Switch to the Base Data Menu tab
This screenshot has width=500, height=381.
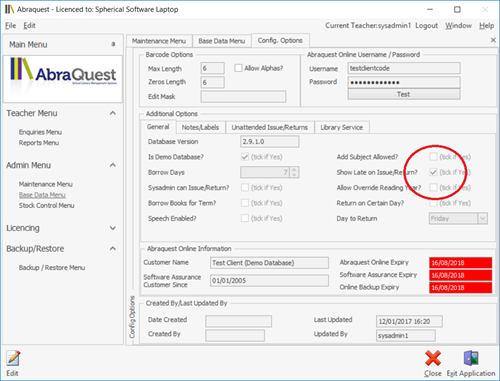point(222,41)
